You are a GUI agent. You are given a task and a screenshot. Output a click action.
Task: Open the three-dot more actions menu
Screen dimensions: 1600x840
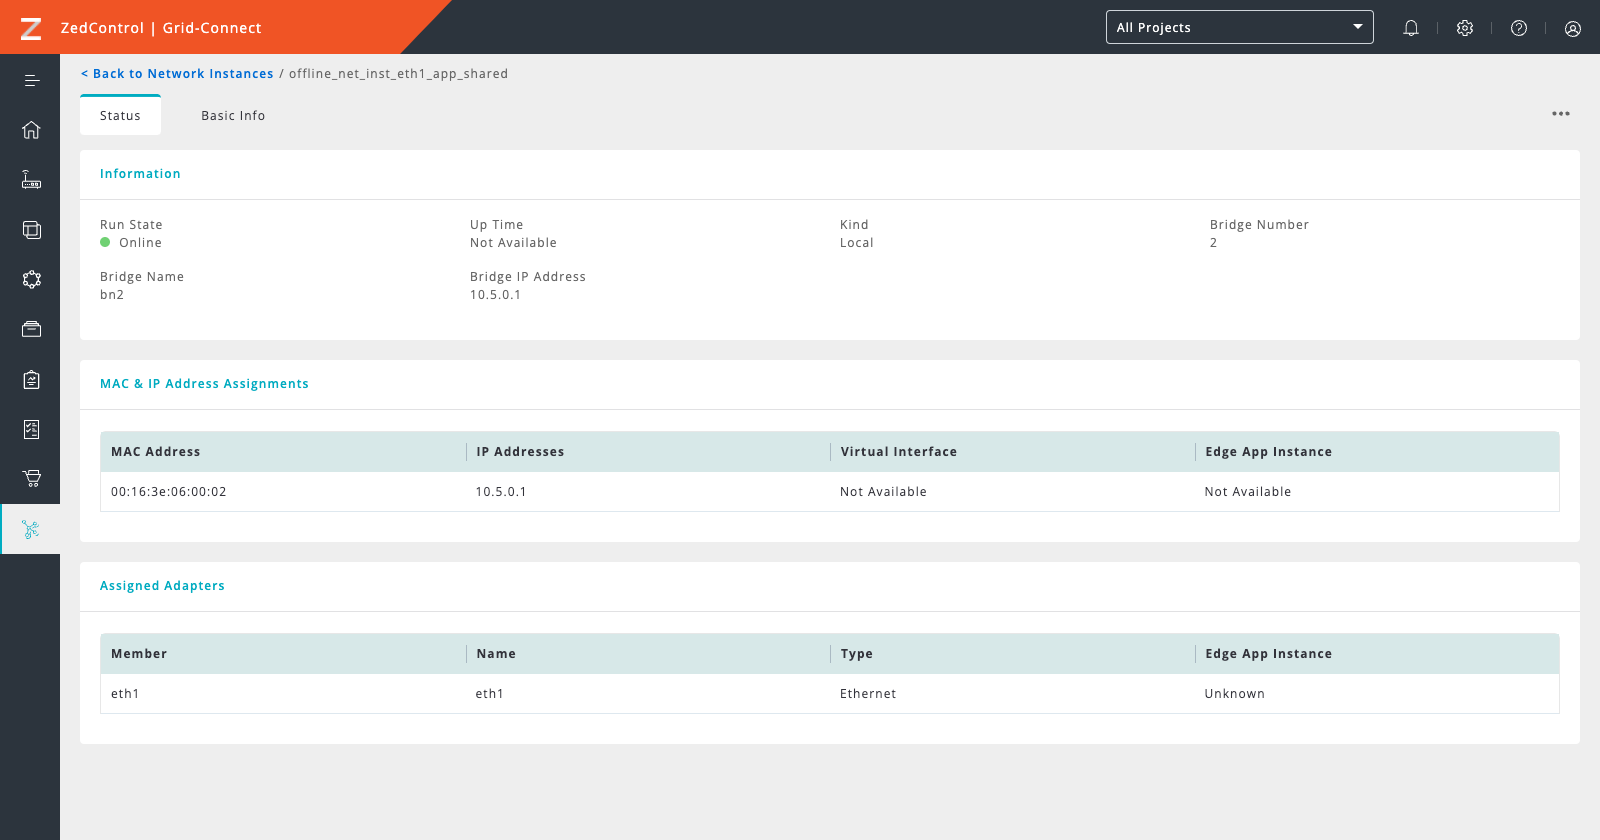point(1561,114)
